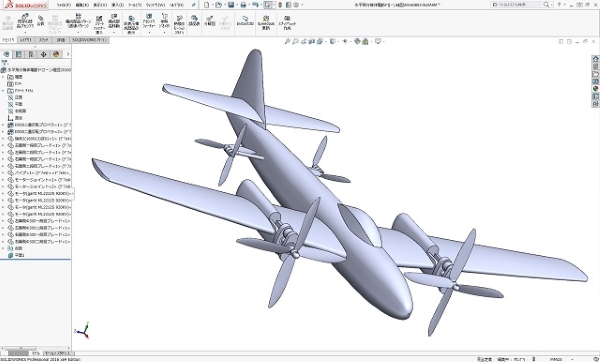Open the ConfigurationManager tab icon
The image size is (600, 362).
point(31,54)
